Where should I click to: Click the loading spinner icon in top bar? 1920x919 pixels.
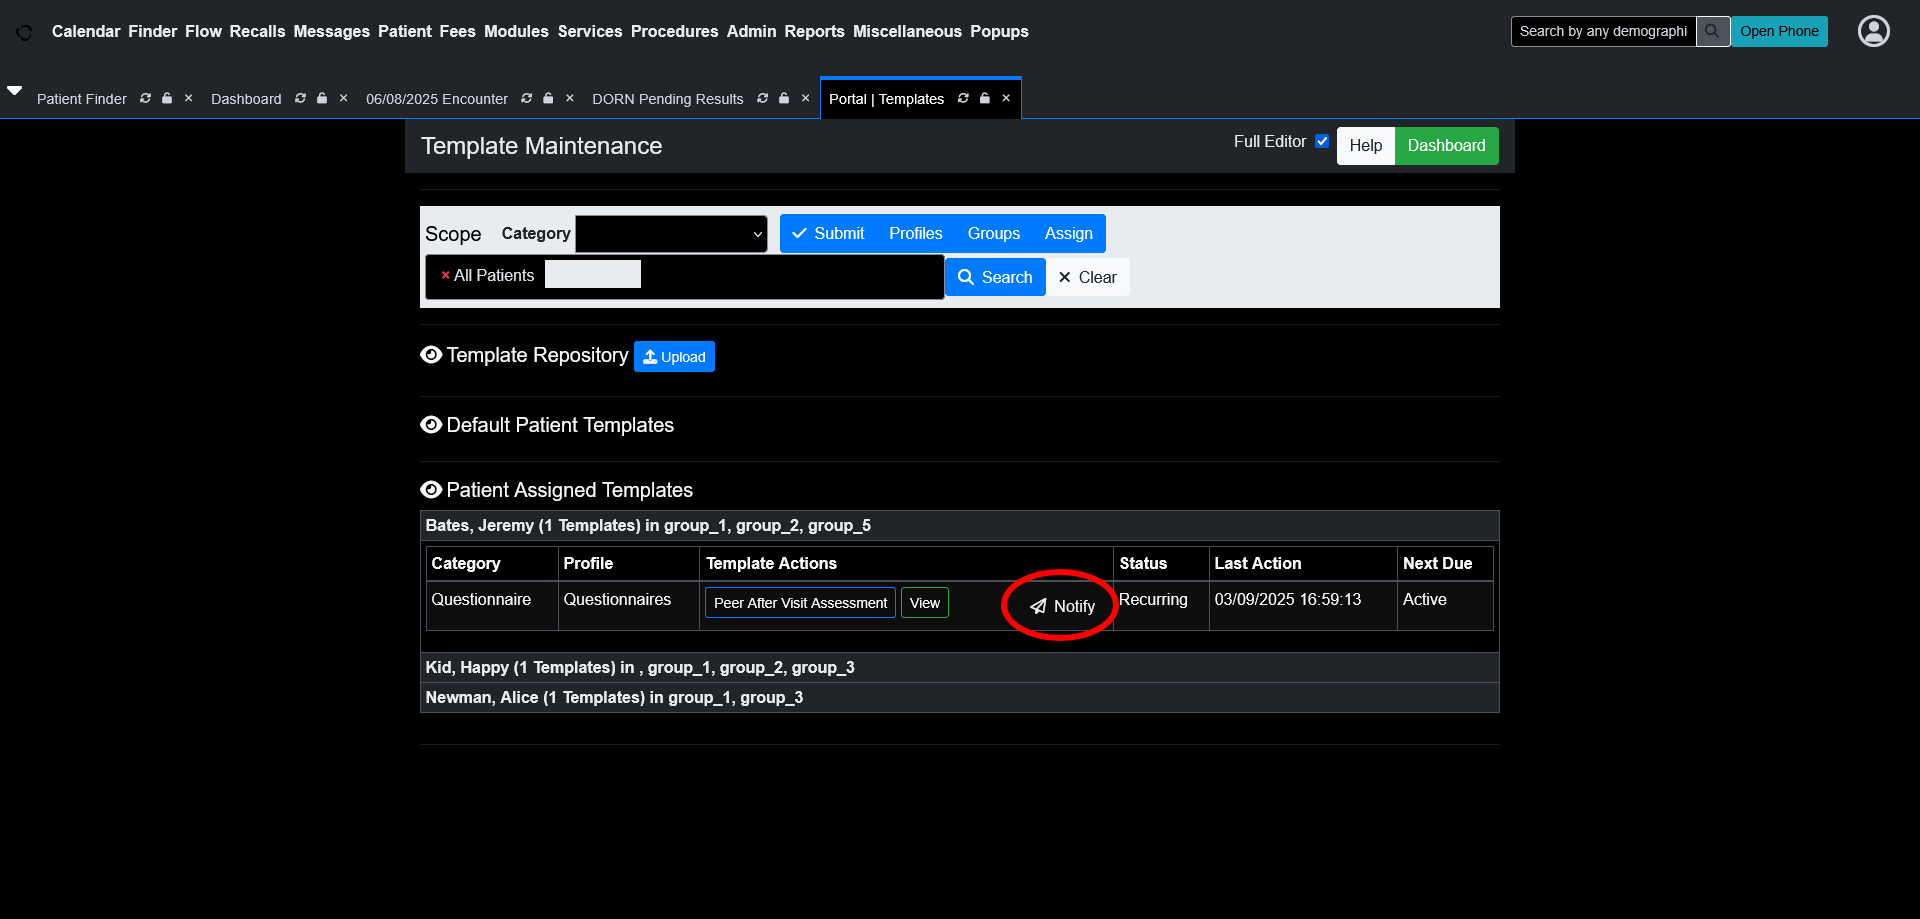(x=24, y=32)
